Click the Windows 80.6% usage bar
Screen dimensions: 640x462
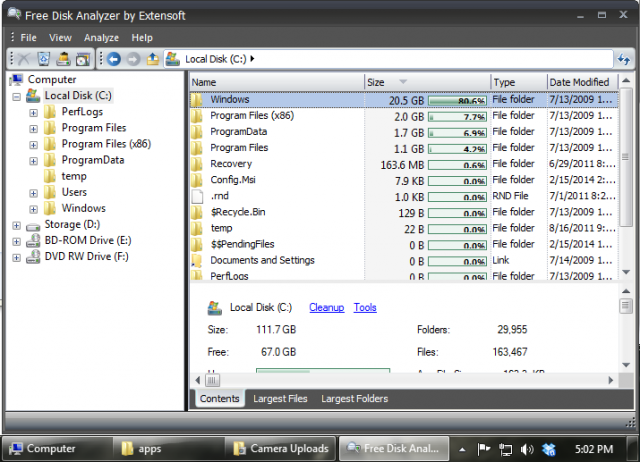coord(458,101)
